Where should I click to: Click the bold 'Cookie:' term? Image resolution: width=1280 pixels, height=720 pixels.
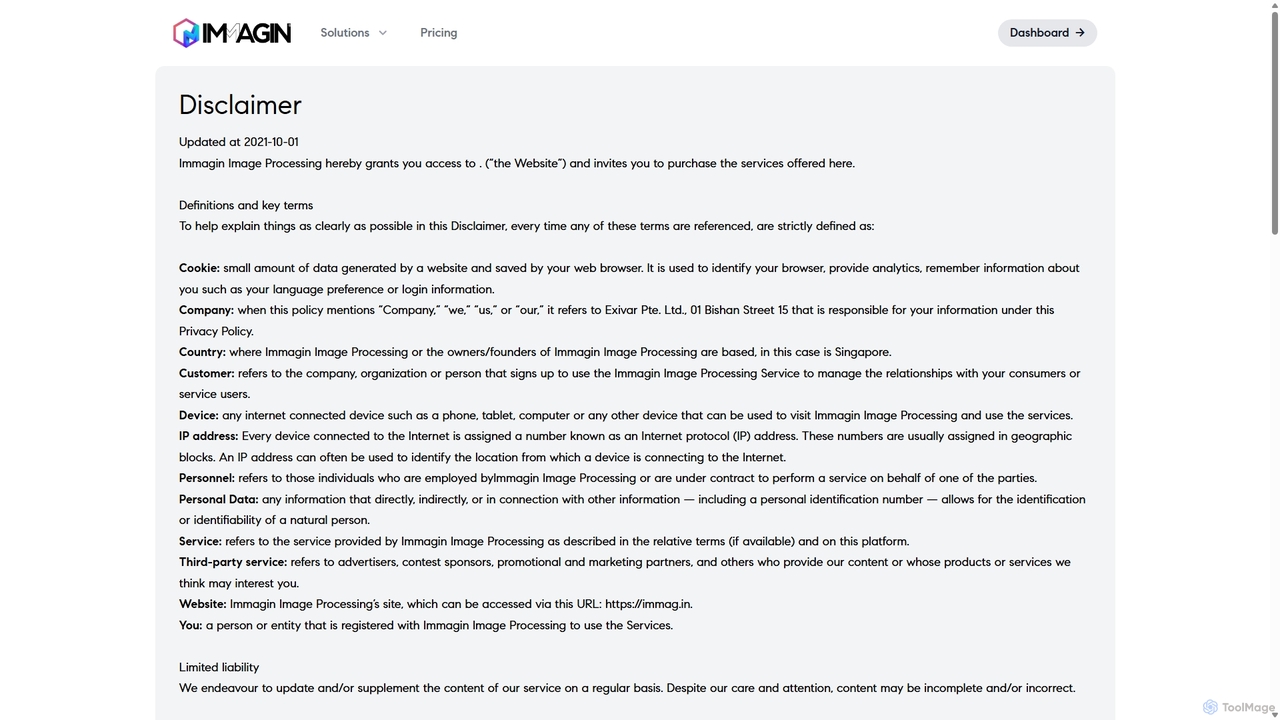(199, 268)
